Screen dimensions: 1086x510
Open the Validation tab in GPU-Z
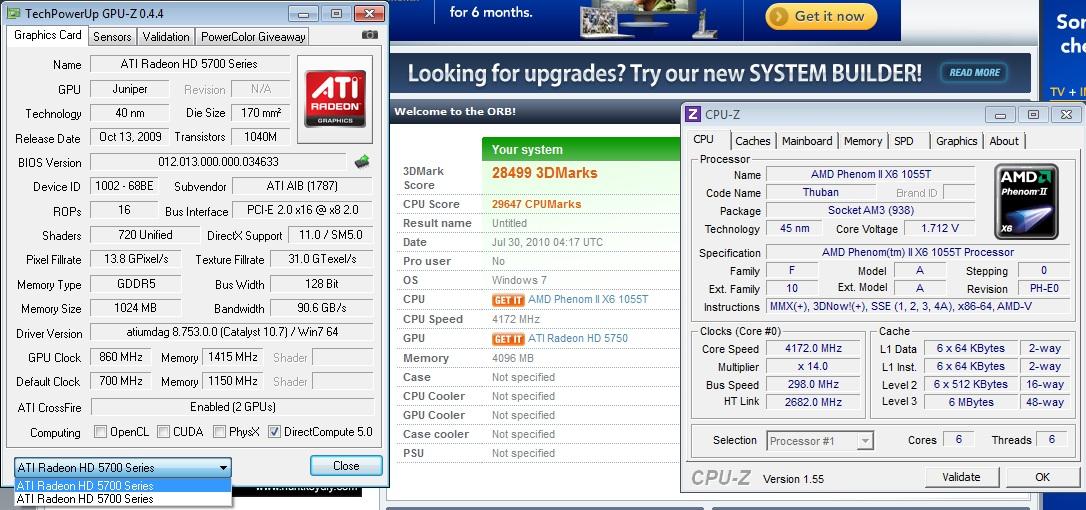tap(166, 37)
